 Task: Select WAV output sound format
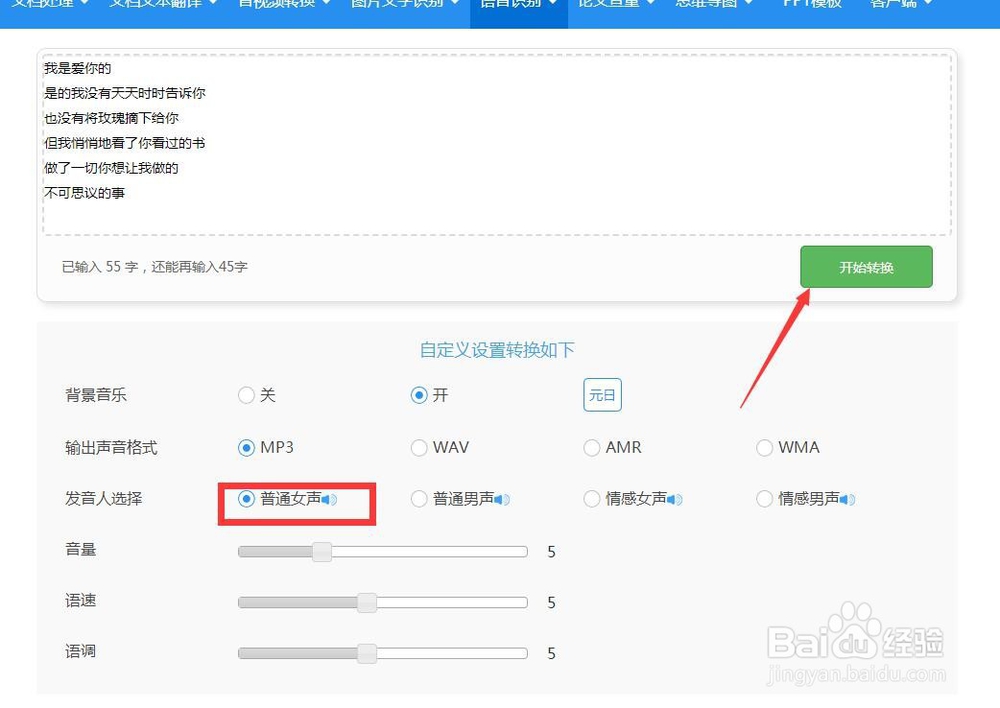coord(419,447)
